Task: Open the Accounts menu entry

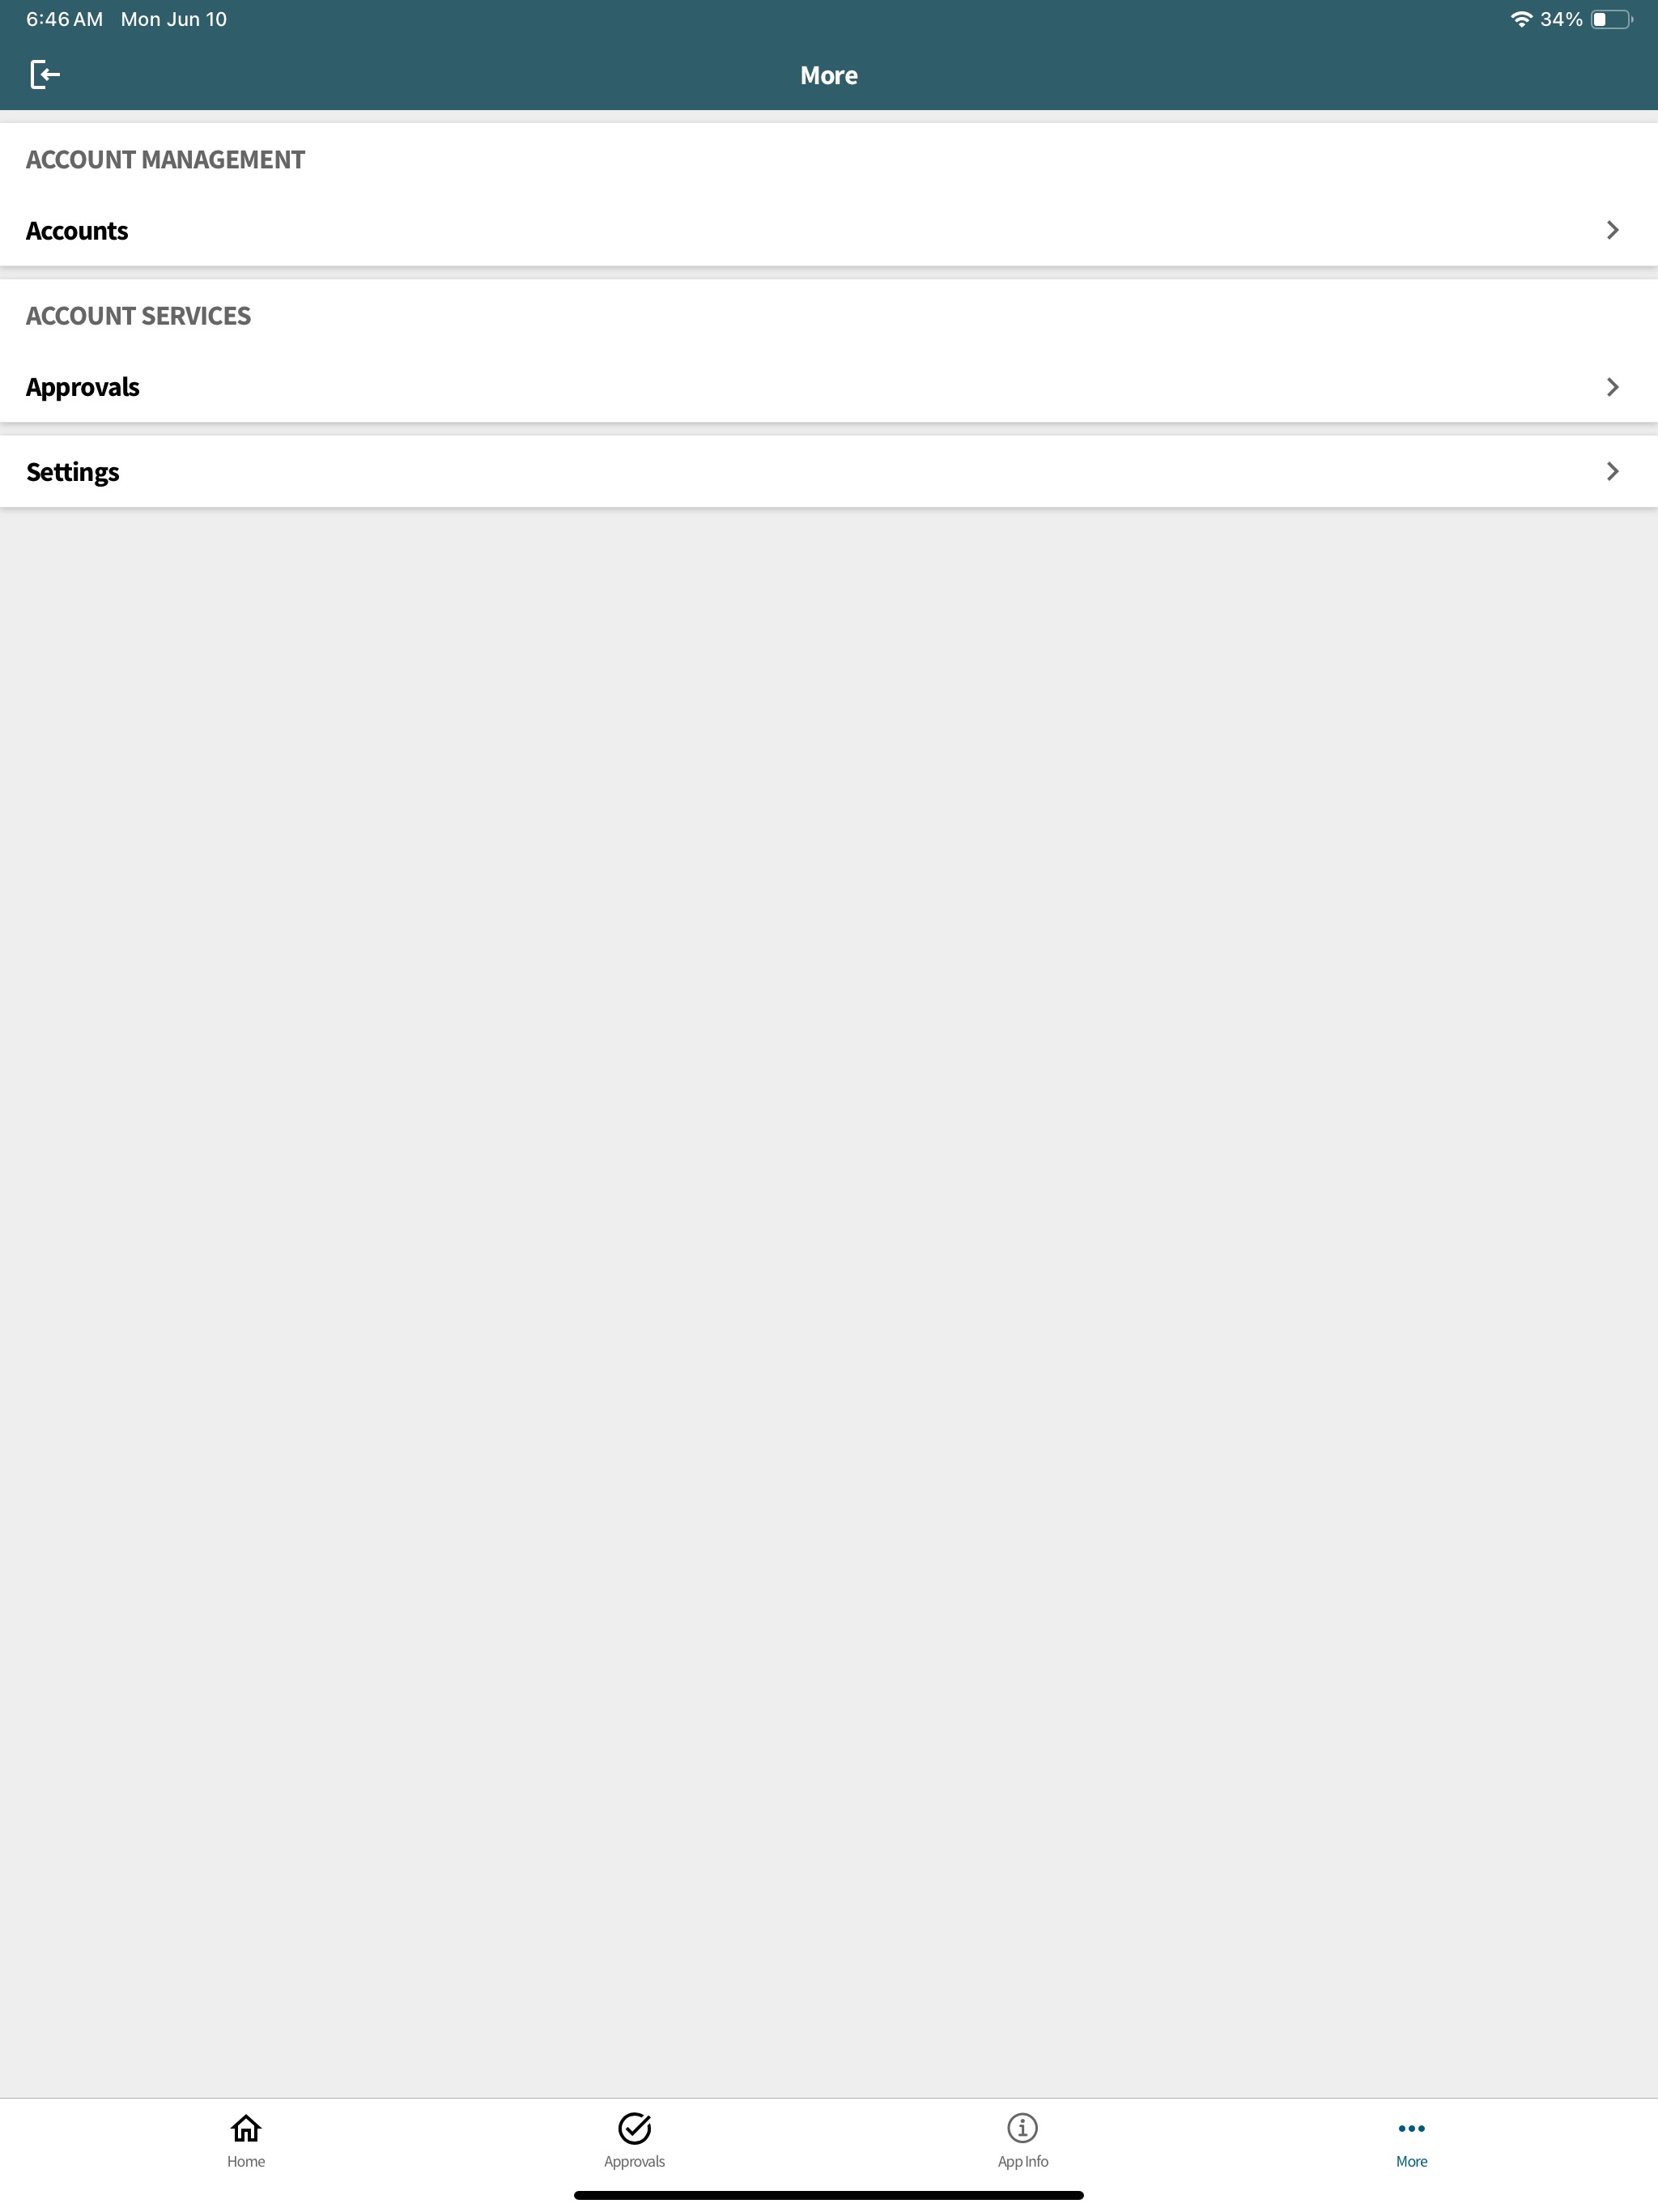Action: [829, 231]
